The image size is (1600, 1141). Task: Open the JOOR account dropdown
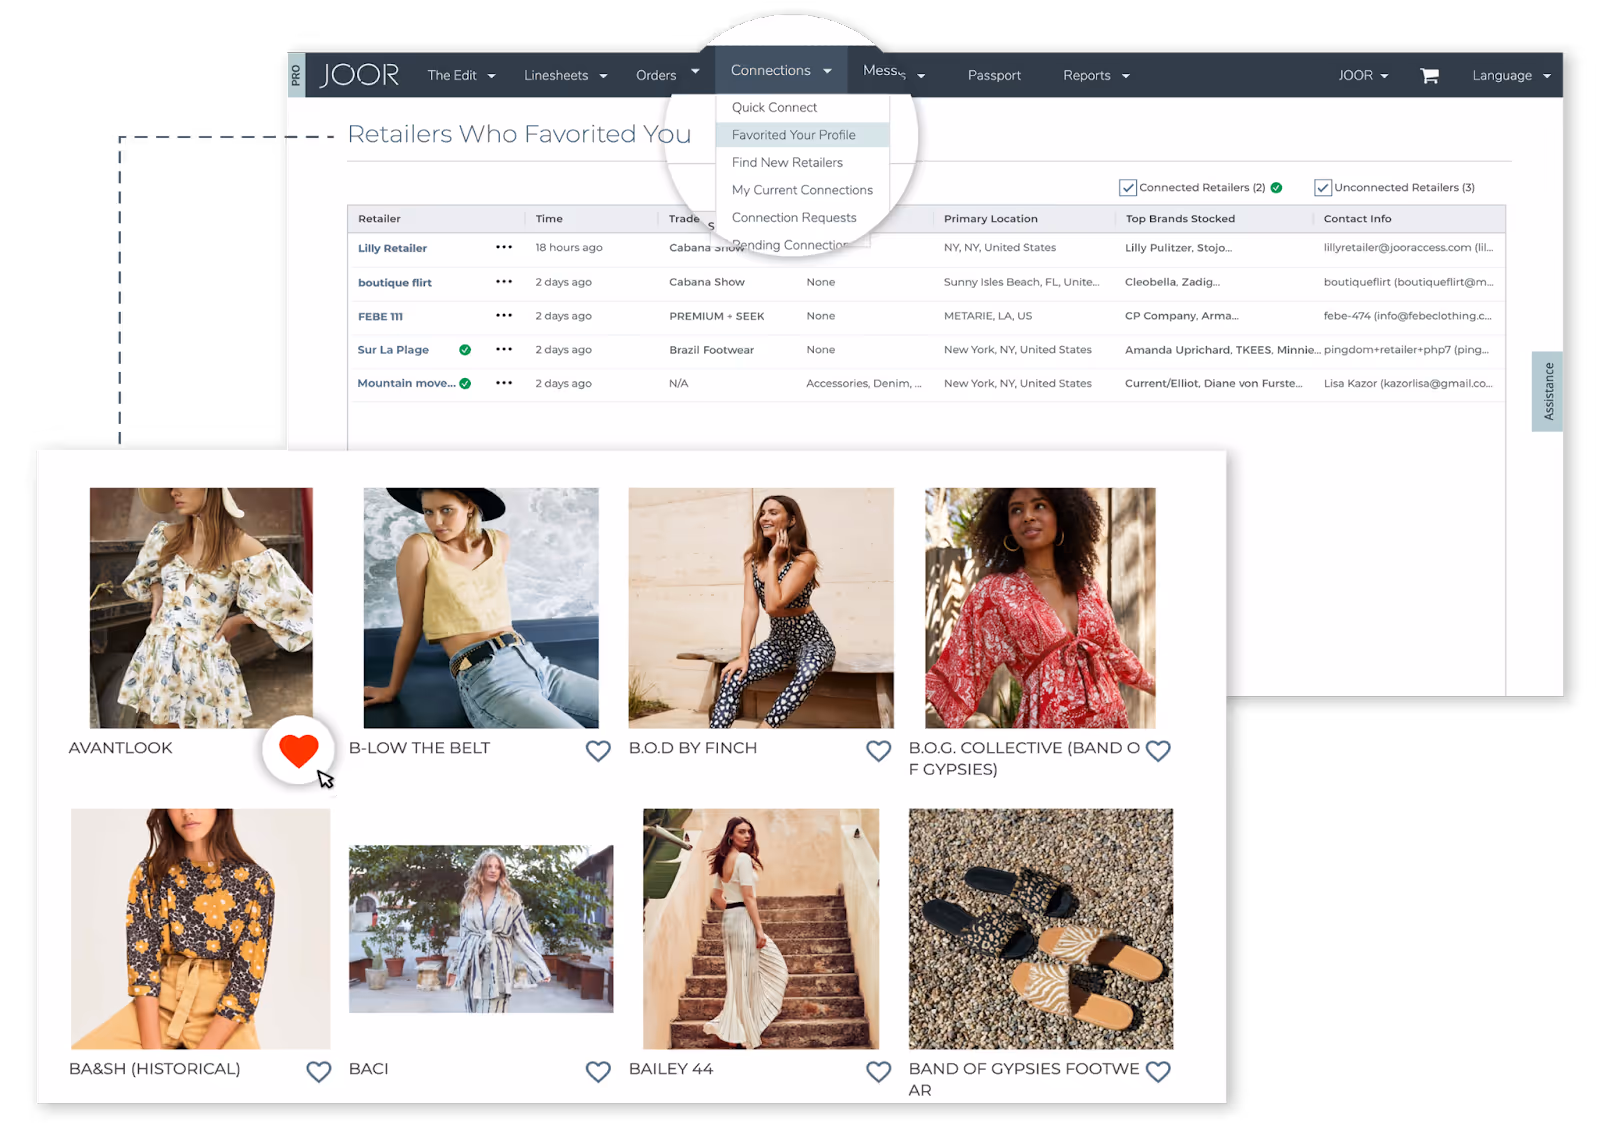pyautogui.click(x=1363, y=76)
